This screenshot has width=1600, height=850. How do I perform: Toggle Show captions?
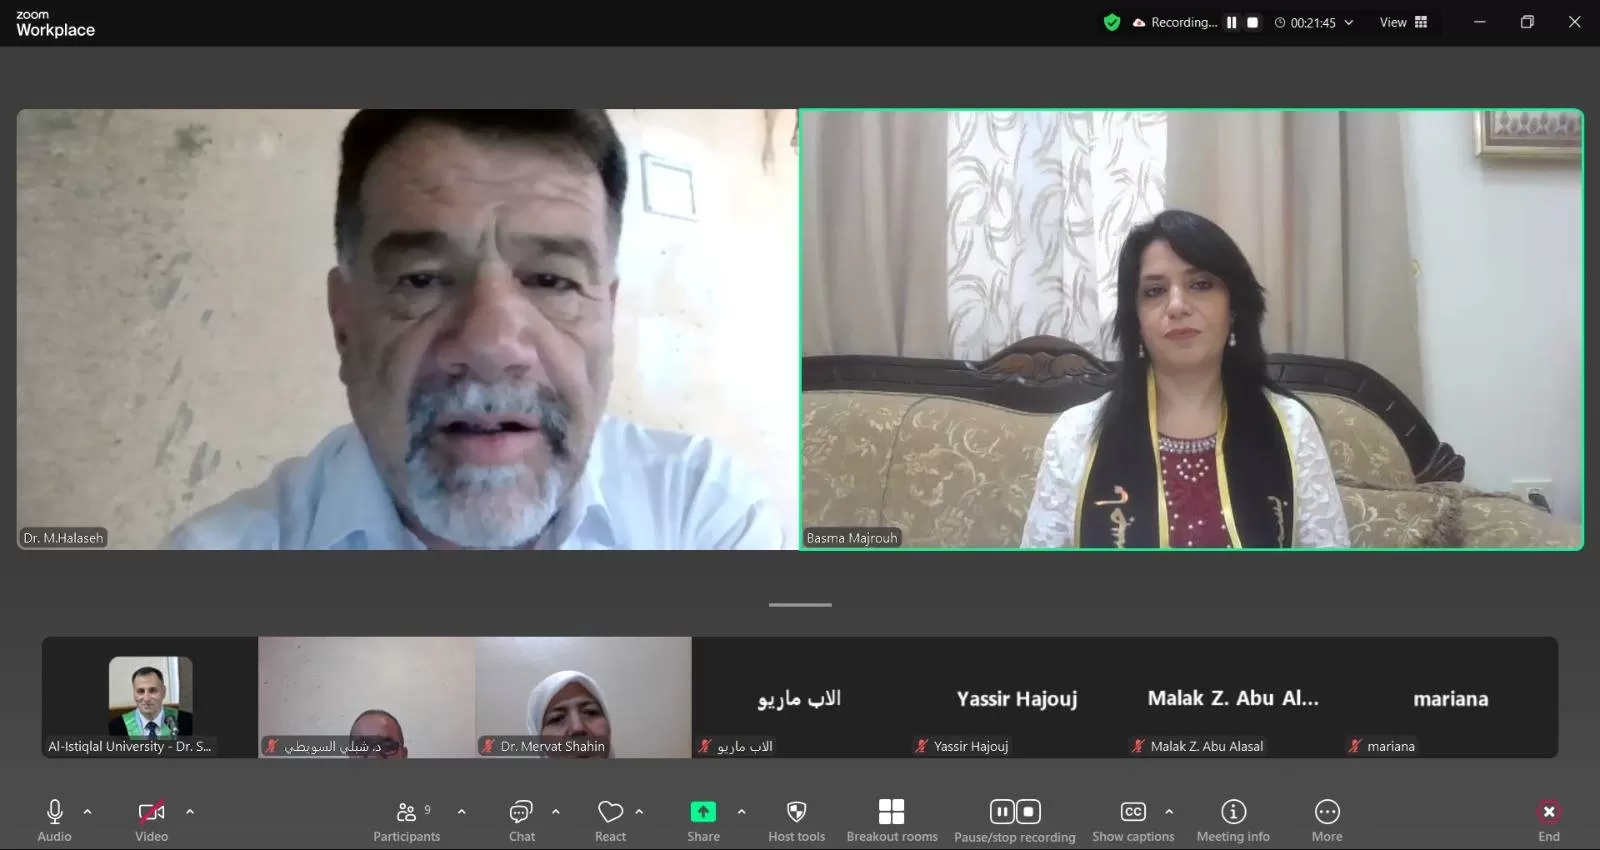(1133, 812)
